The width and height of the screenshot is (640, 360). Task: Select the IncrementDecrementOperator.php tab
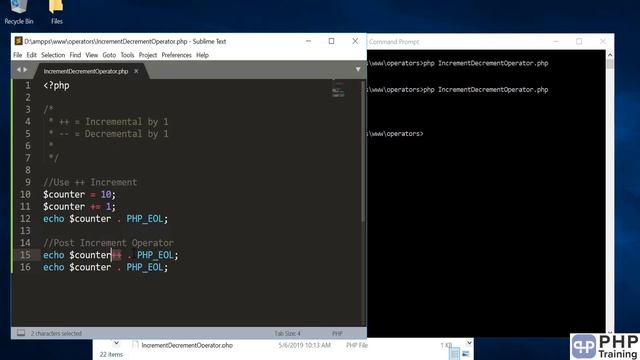tap(86, 71)
